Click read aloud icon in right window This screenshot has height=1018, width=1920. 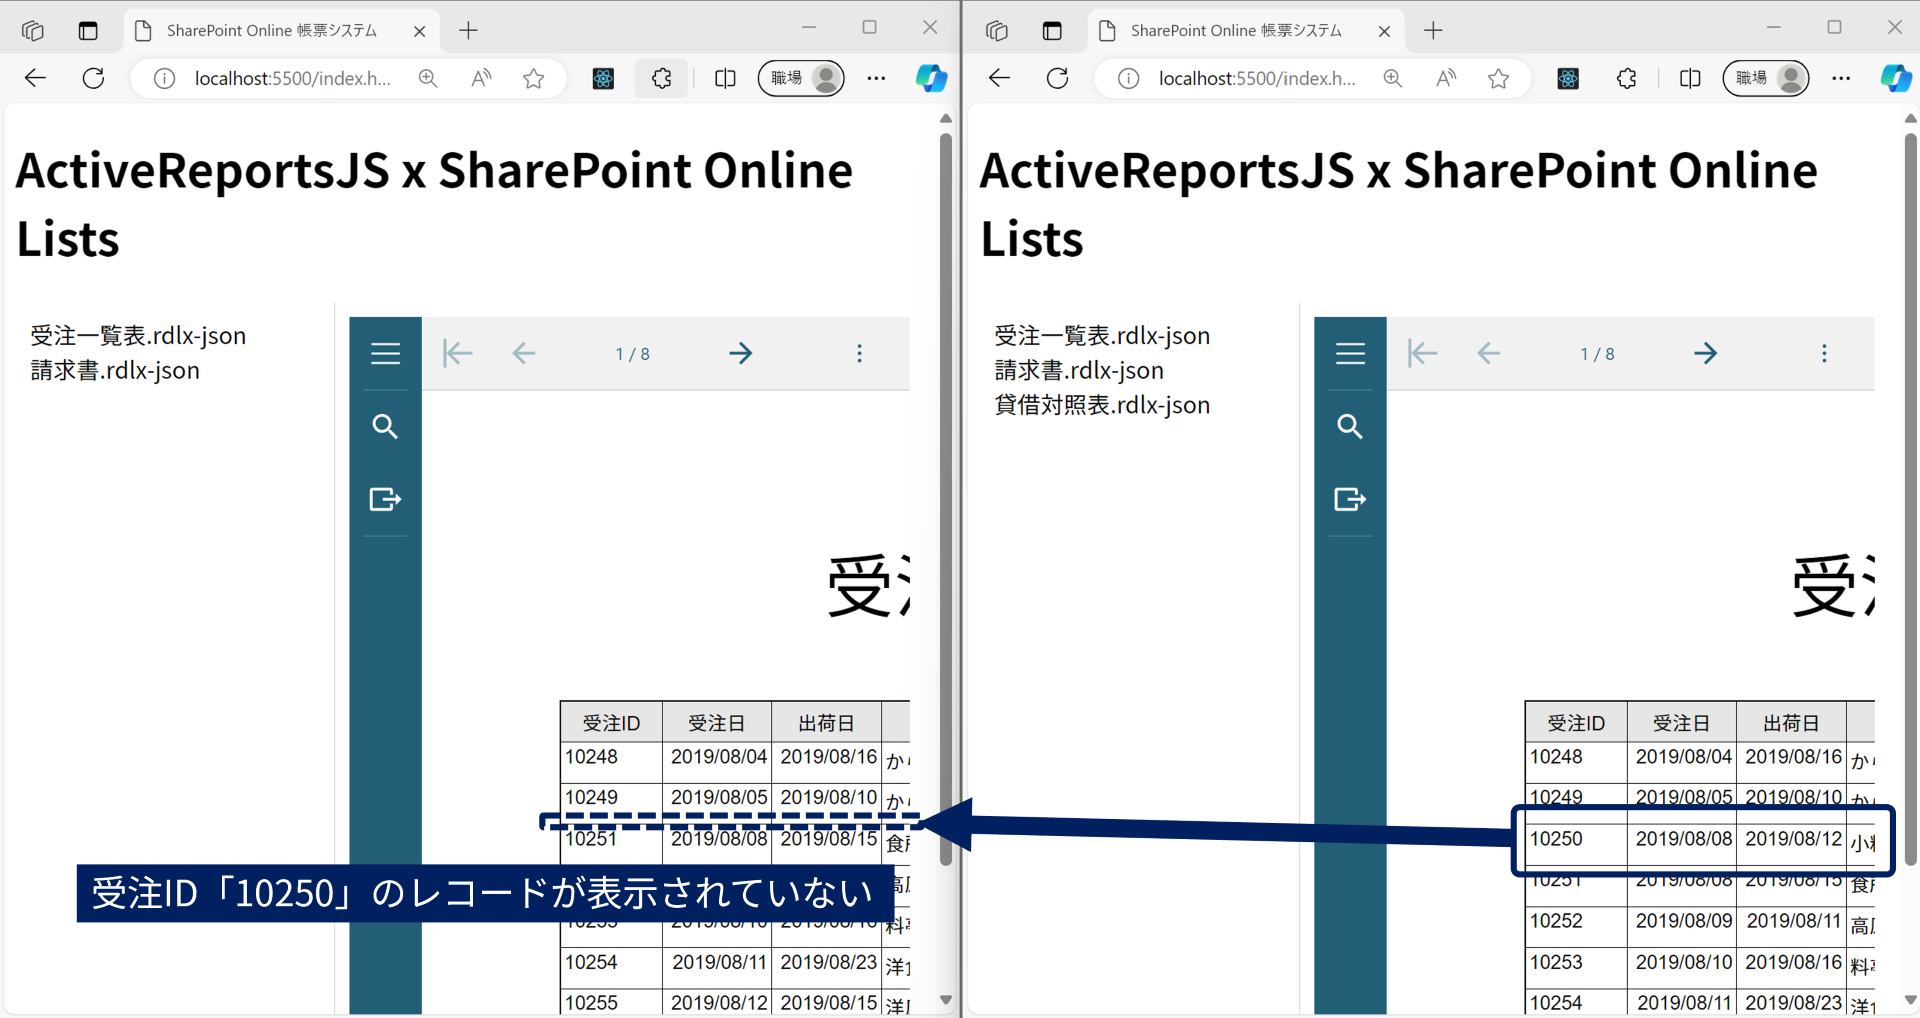[x=1446, y=78]
